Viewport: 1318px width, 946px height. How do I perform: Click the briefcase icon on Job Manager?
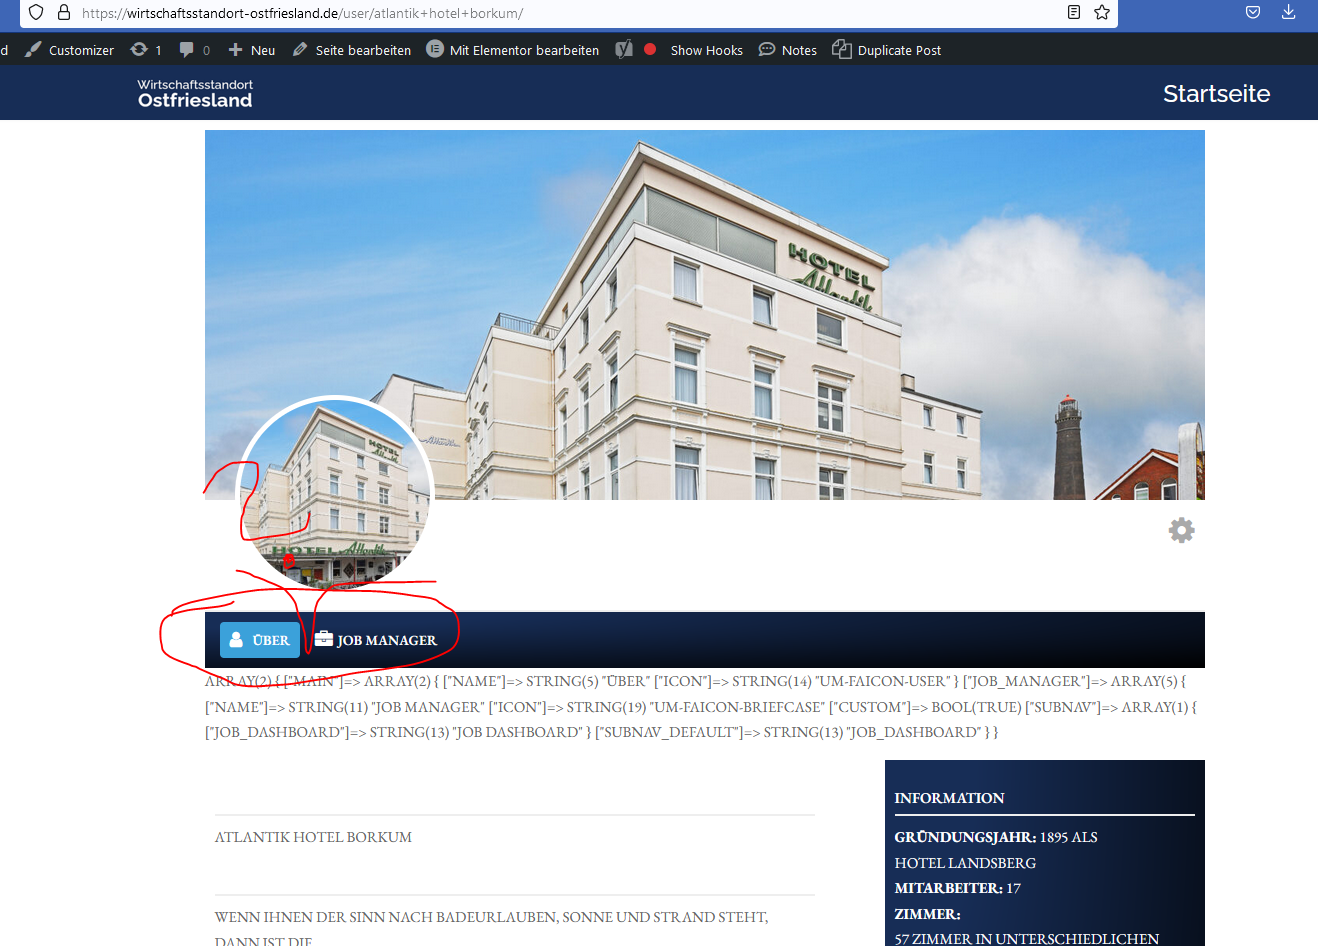point(323,639)
